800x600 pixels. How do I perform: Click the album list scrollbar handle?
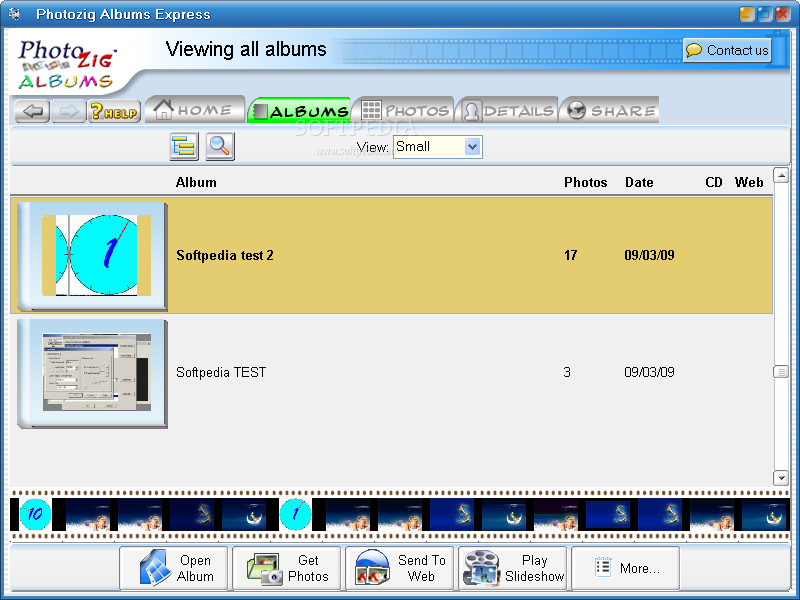(x=781, y=371)
